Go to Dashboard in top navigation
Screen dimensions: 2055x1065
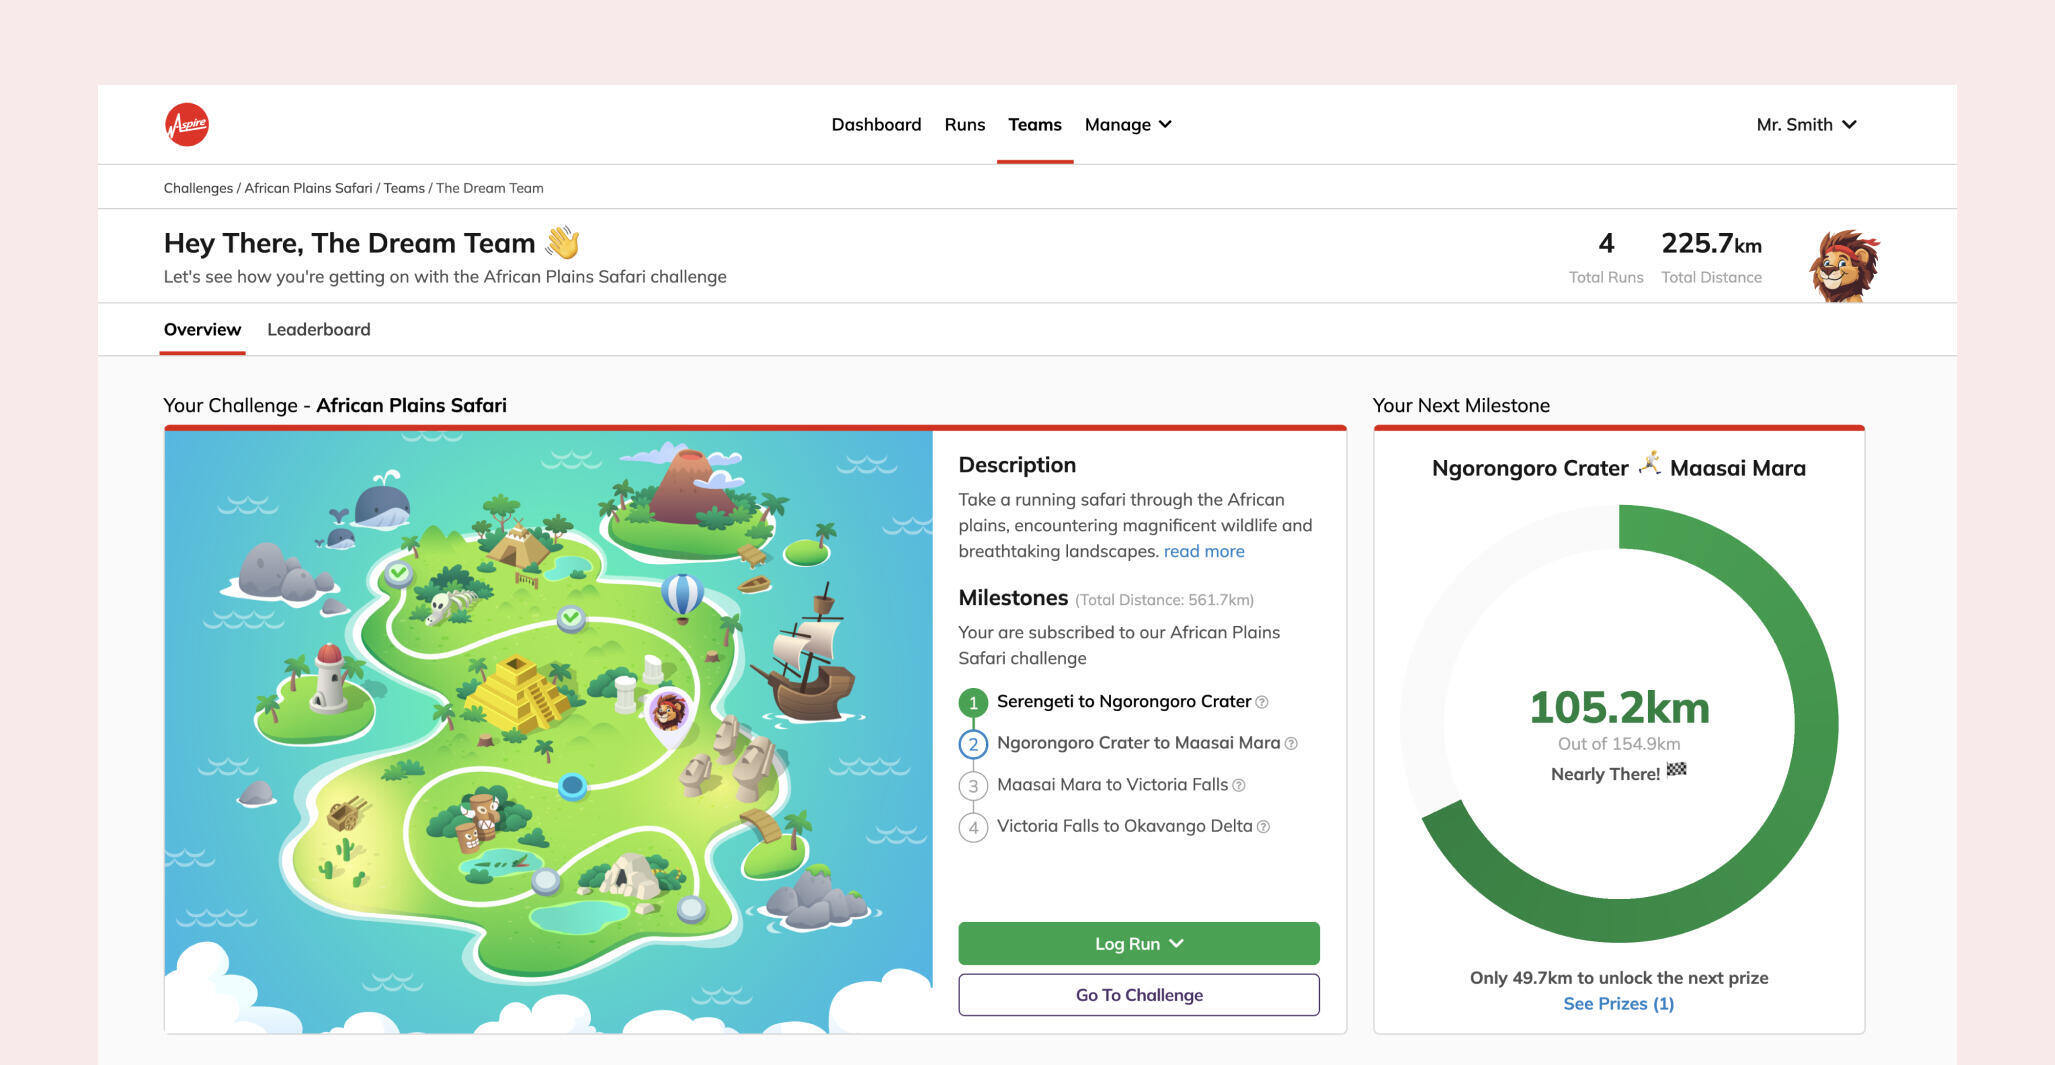876,125
